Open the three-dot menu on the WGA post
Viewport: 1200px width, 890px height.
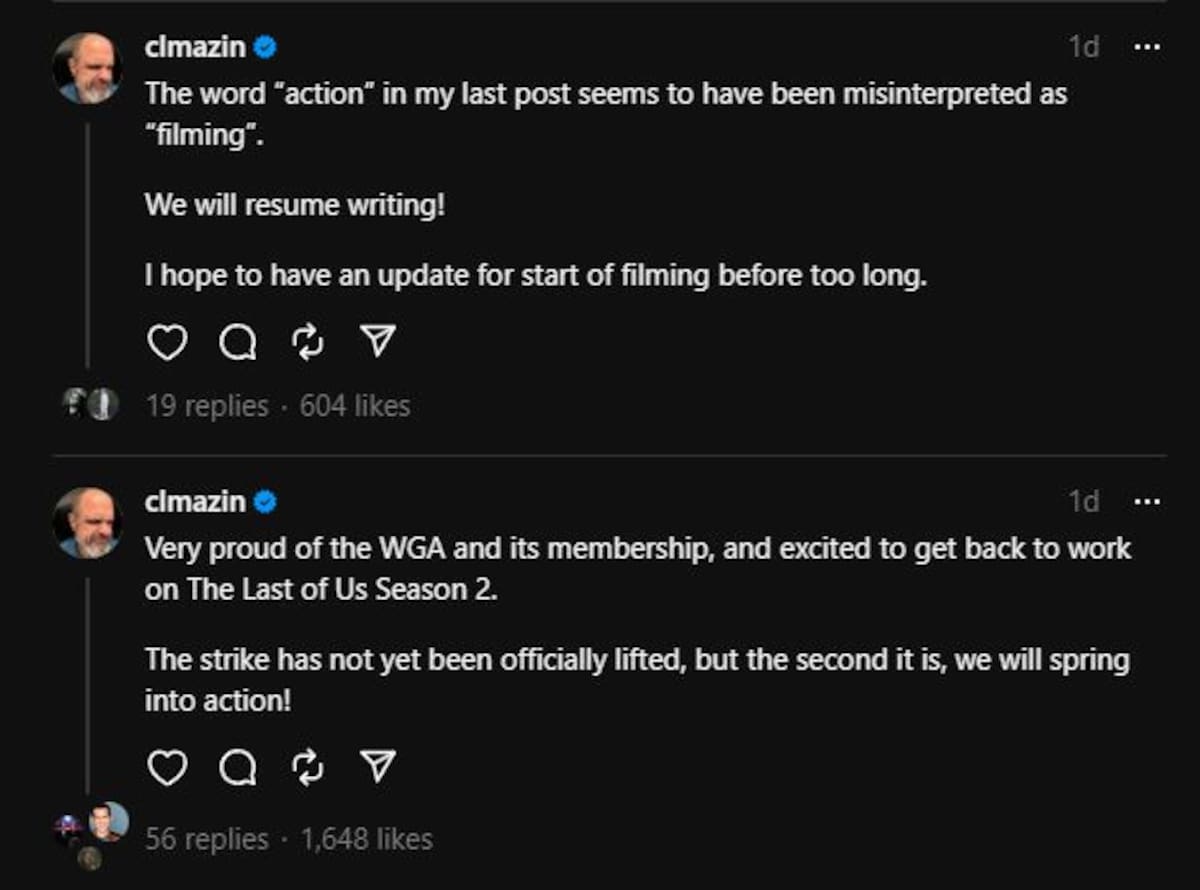[x=1146, y=501]
